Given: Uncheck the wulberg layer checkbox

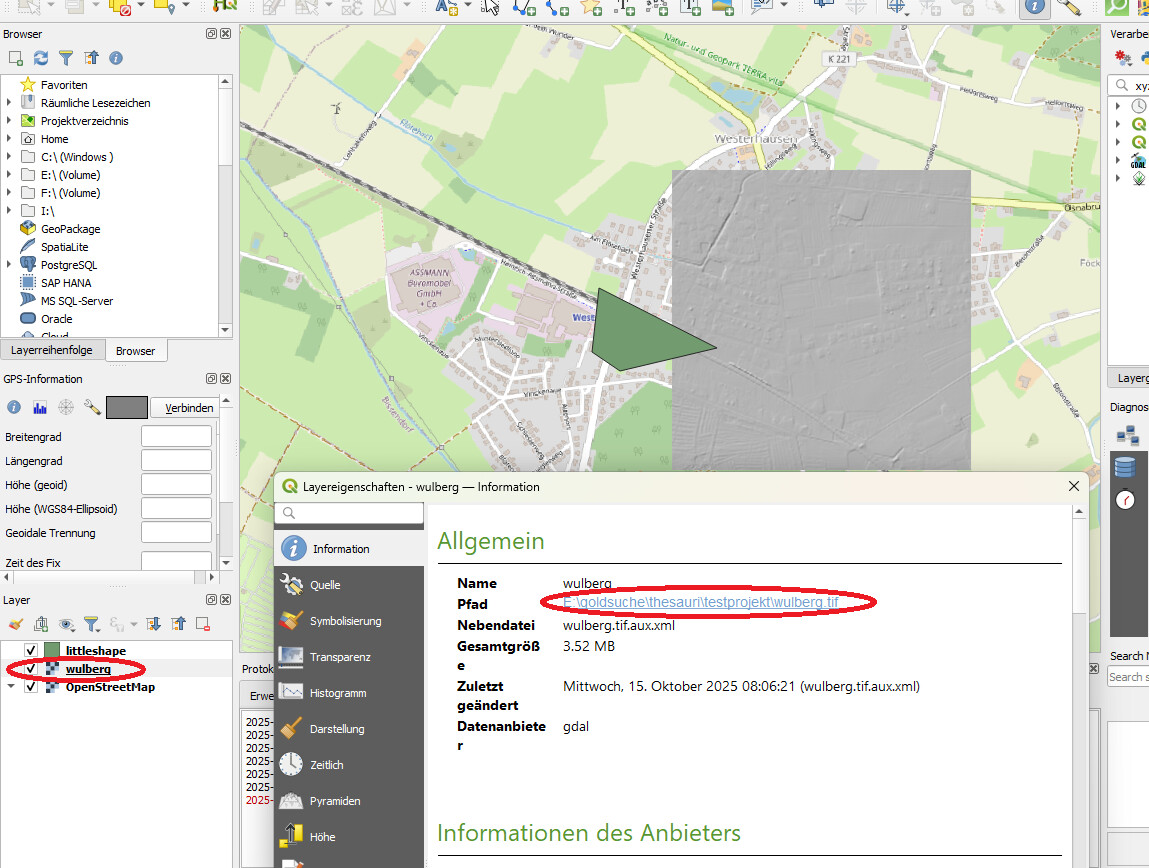Looking at the screenshot, I should (x=31, y=669).
